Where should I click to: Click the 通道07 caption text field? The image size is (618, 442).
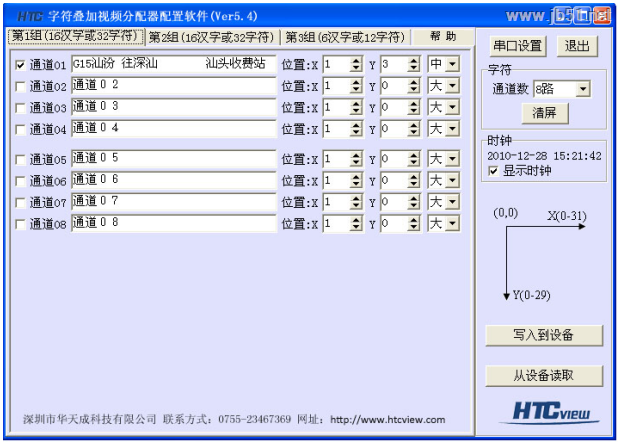click(x=174, y=202)
